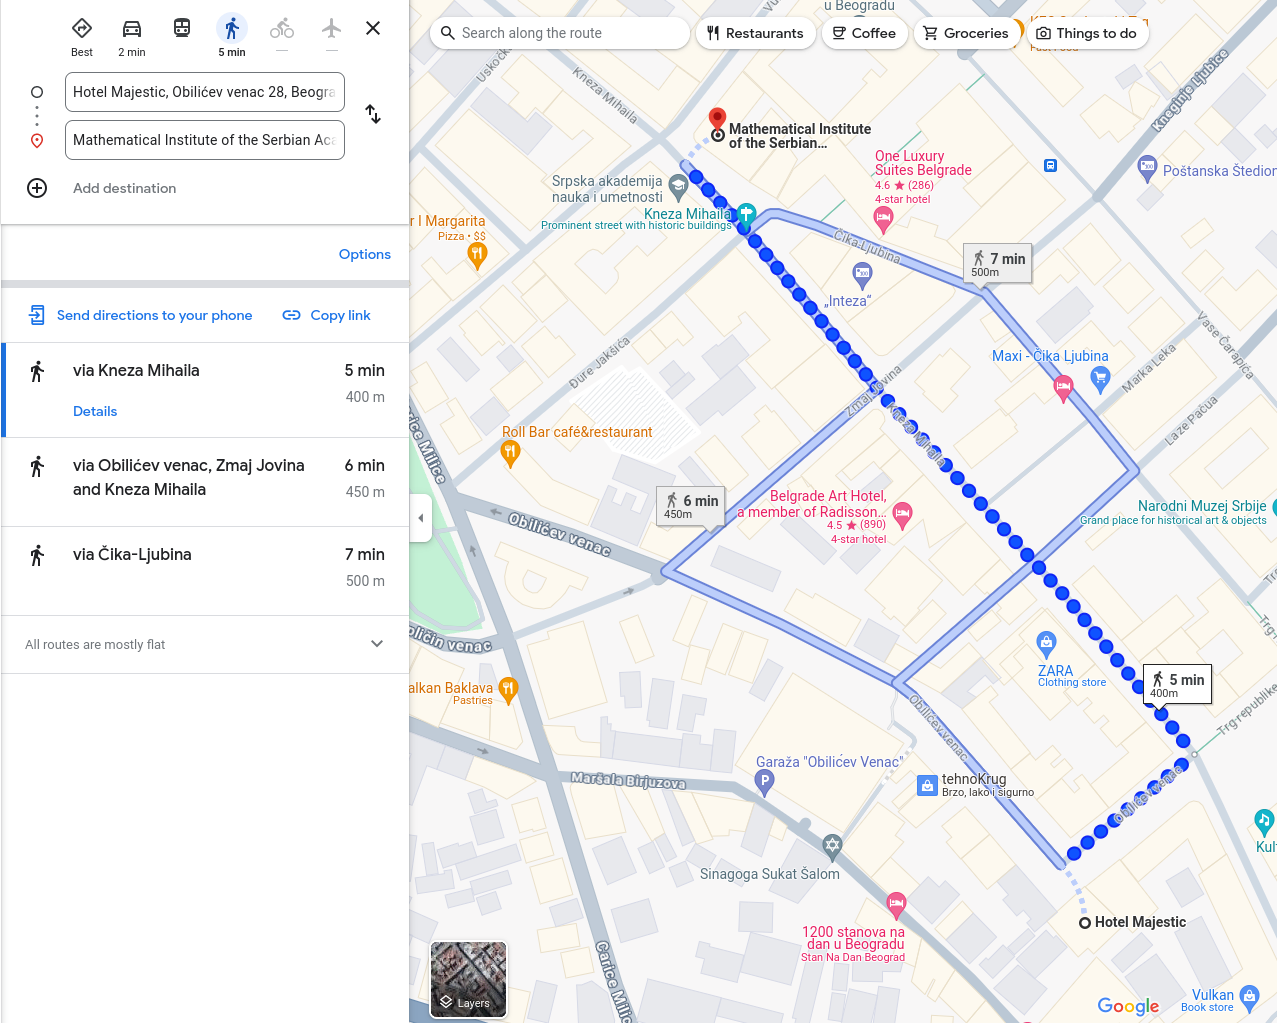
Task: Click the Srpska akademija nauka pin
Action: [x=678, y=186]
